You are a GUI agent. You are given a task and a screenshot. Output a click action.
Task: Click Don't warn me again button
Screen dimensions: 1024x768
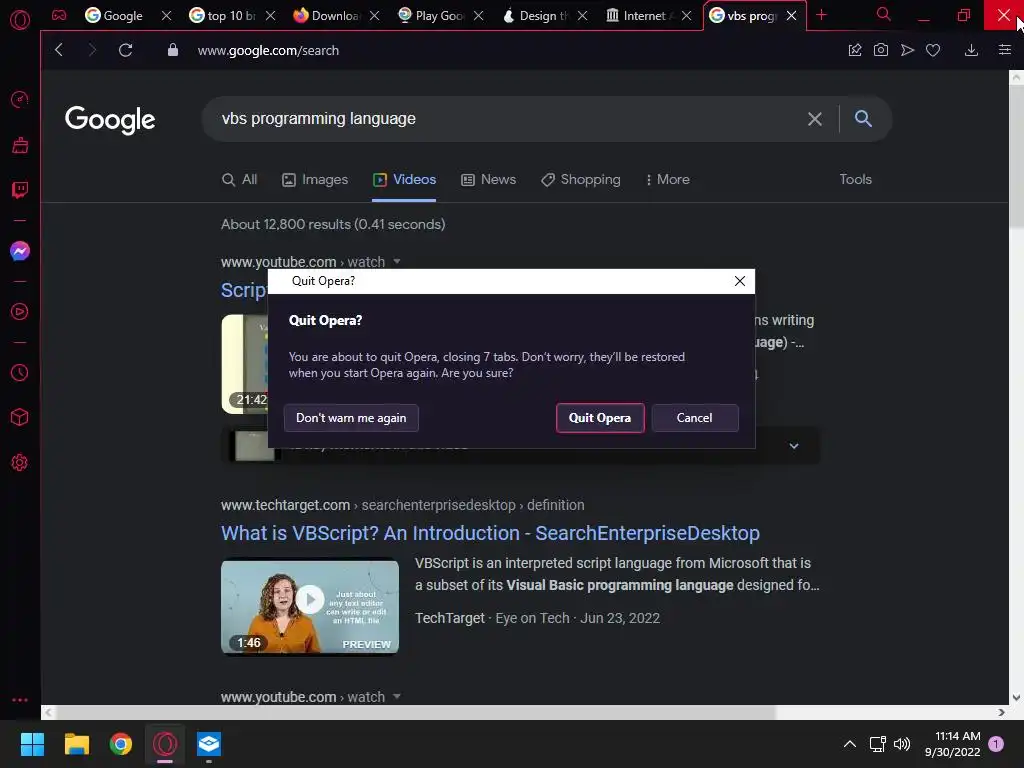click(351, 418)
